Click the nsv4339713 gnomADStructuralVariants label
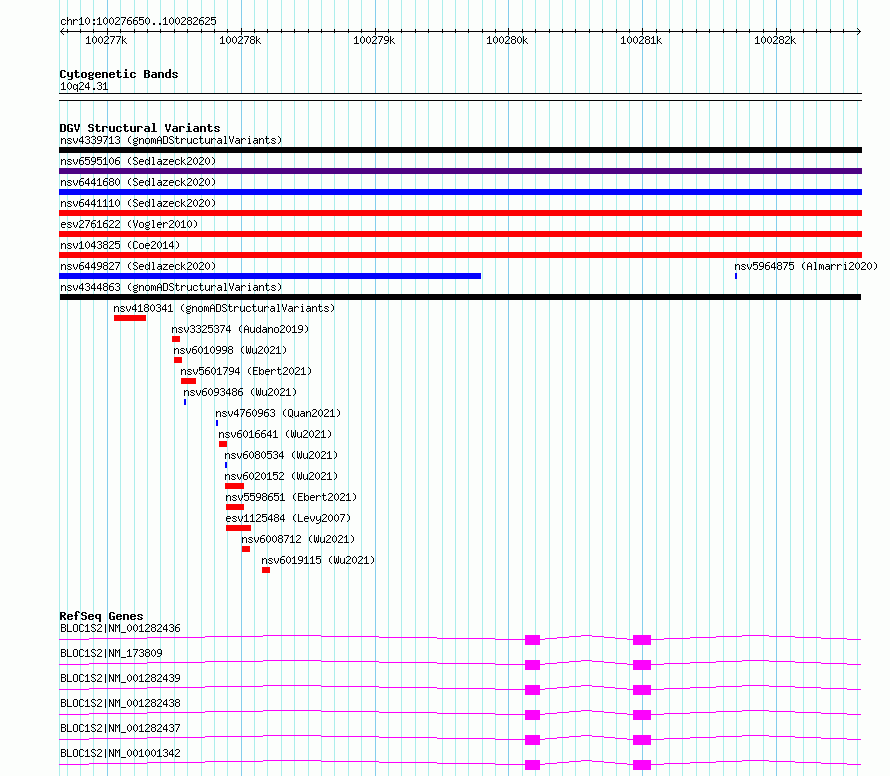The width and height of the screenshot is (890, 776). [x=171, y=140]
